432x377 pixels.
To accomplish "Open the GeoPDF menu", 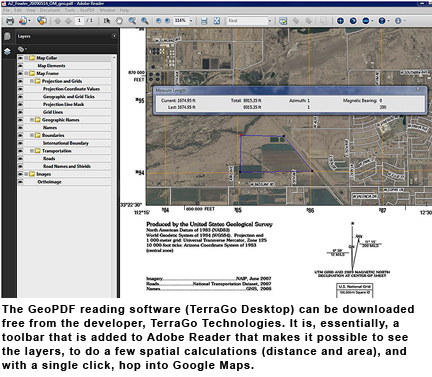I will pos(87,10).
